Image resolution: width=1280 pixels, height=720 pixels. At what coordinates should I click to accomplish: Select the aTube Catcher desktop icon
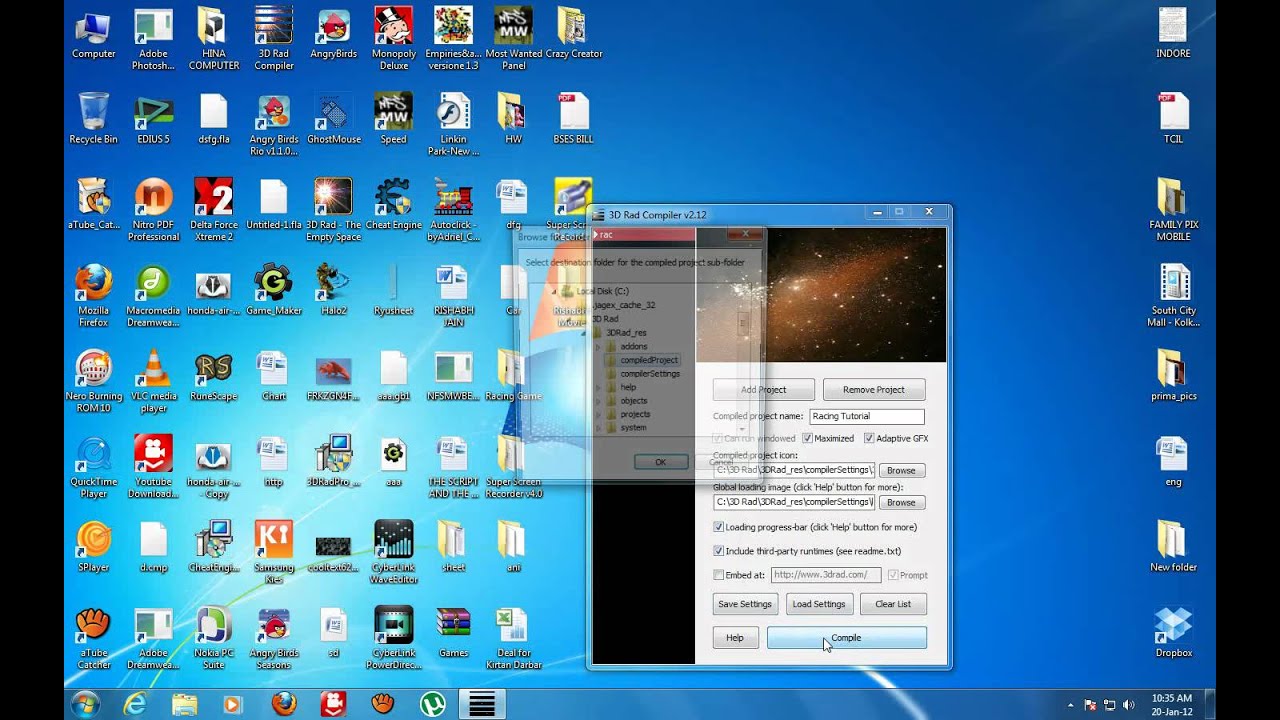tap(94, 639)
